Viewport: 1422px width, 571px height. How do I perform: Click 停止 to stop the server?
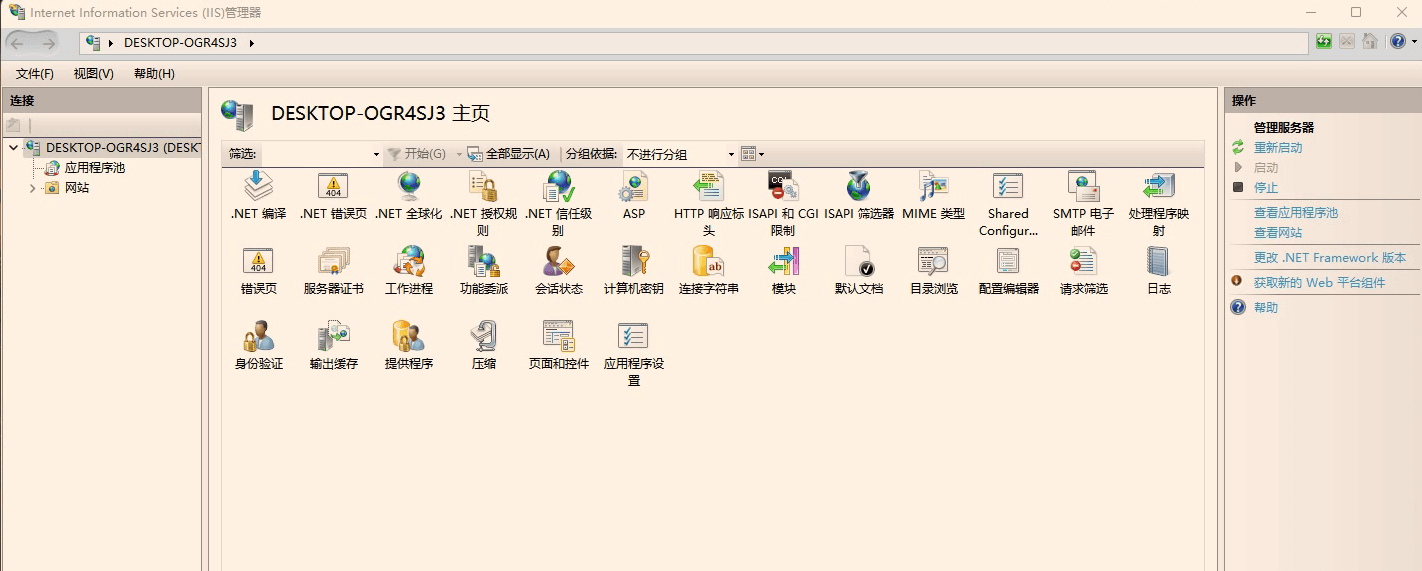pyautogui.click(x=1266, y=188)
